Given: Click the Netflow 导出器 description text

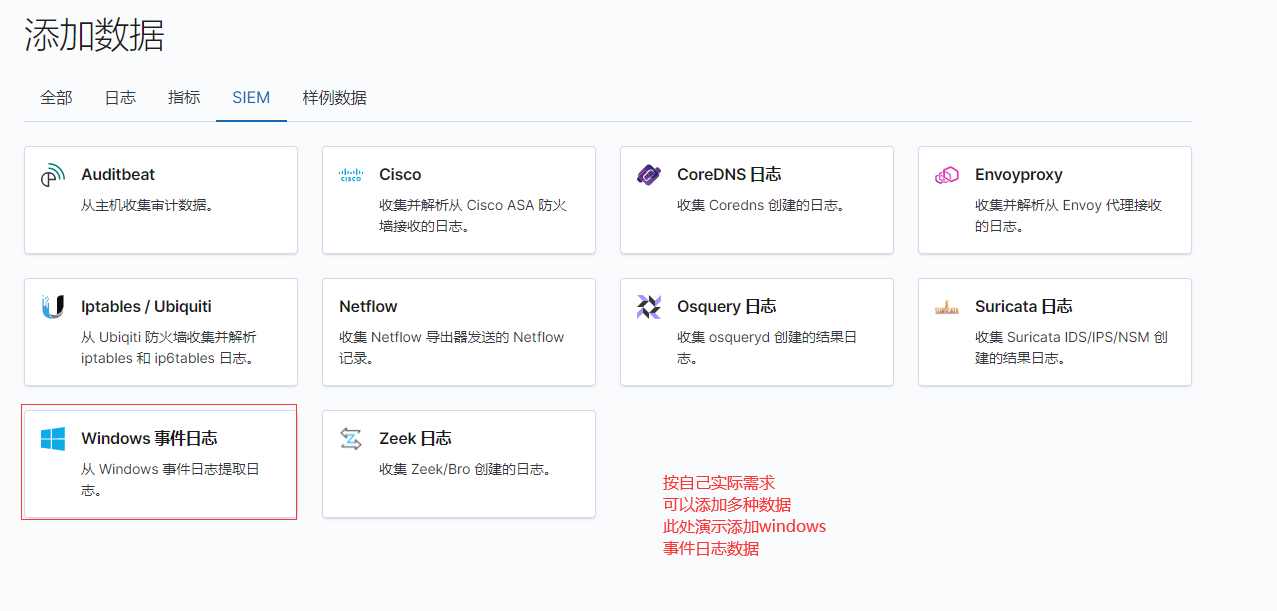Looking at the screenshot, I should pos(452,348).
